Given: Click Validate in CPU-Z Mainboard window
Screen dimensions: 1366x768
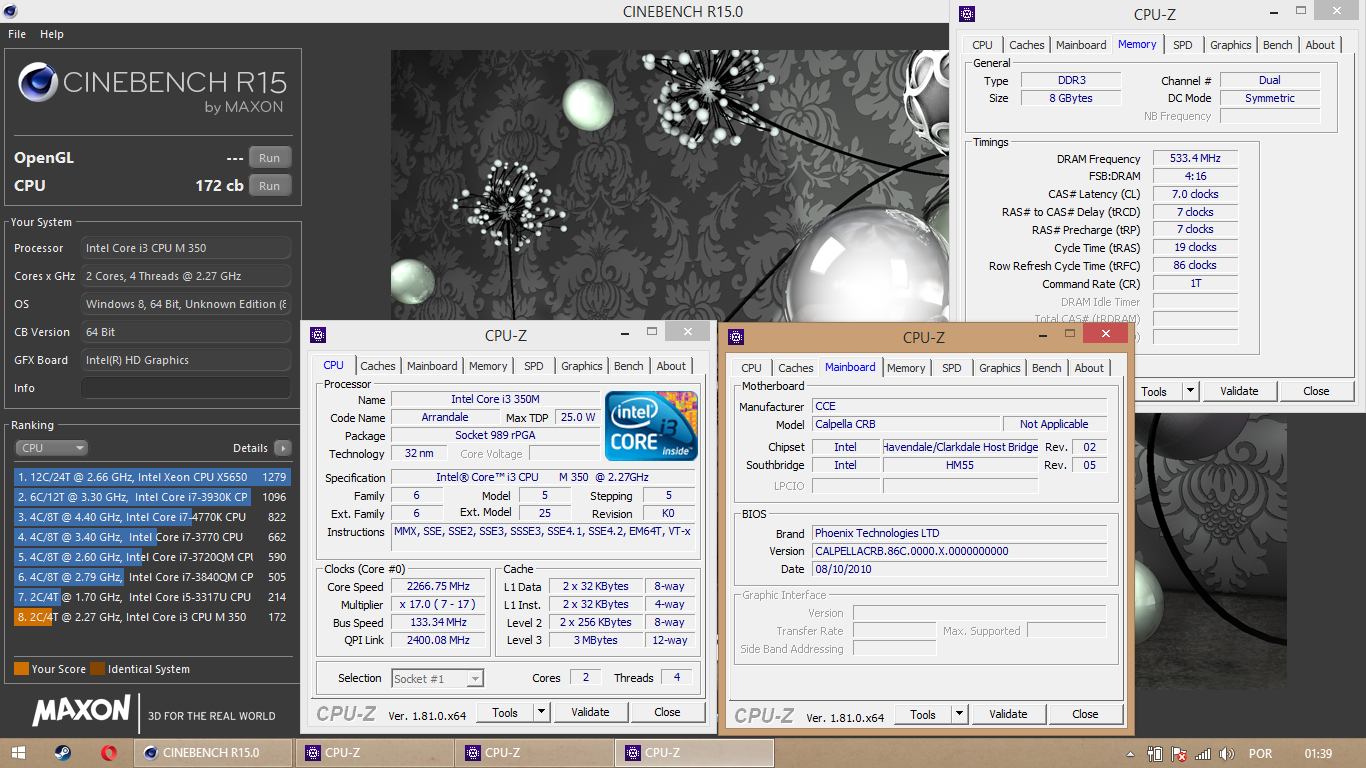Looking at the screenshot, I should (x=1008, y=714).
